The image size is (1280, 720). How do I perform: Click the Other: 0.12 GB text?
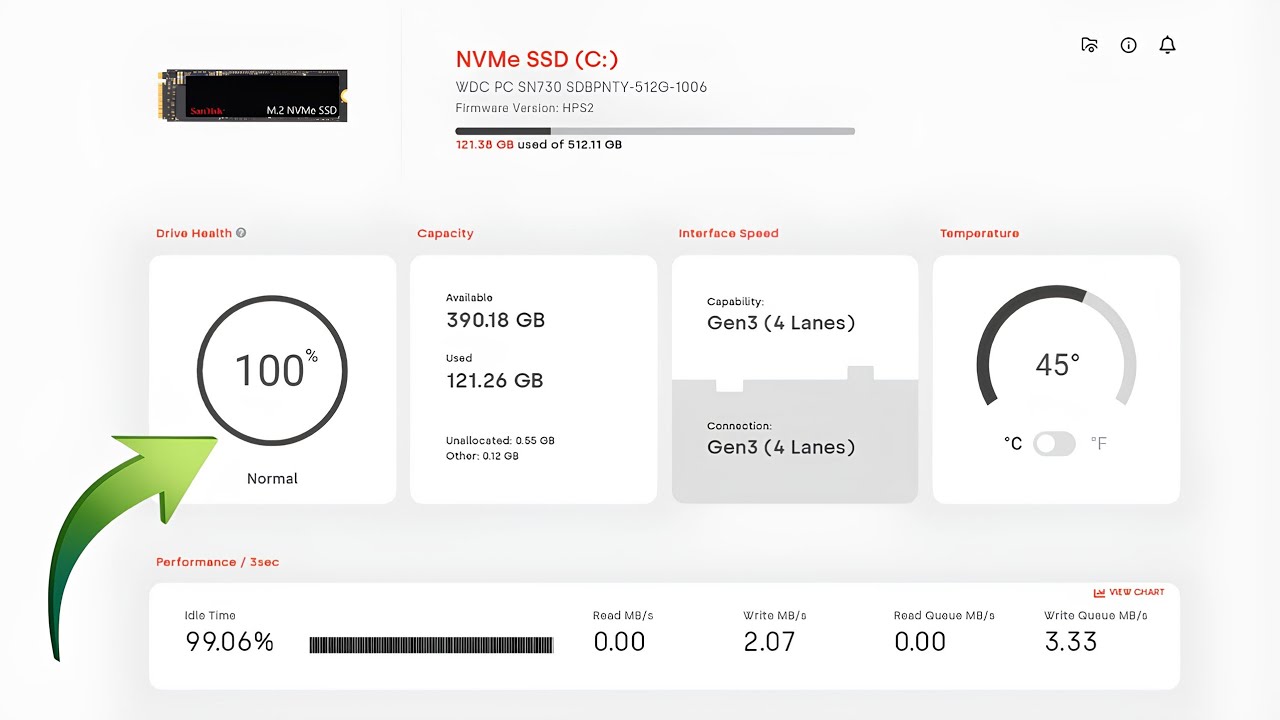point(482,456)
